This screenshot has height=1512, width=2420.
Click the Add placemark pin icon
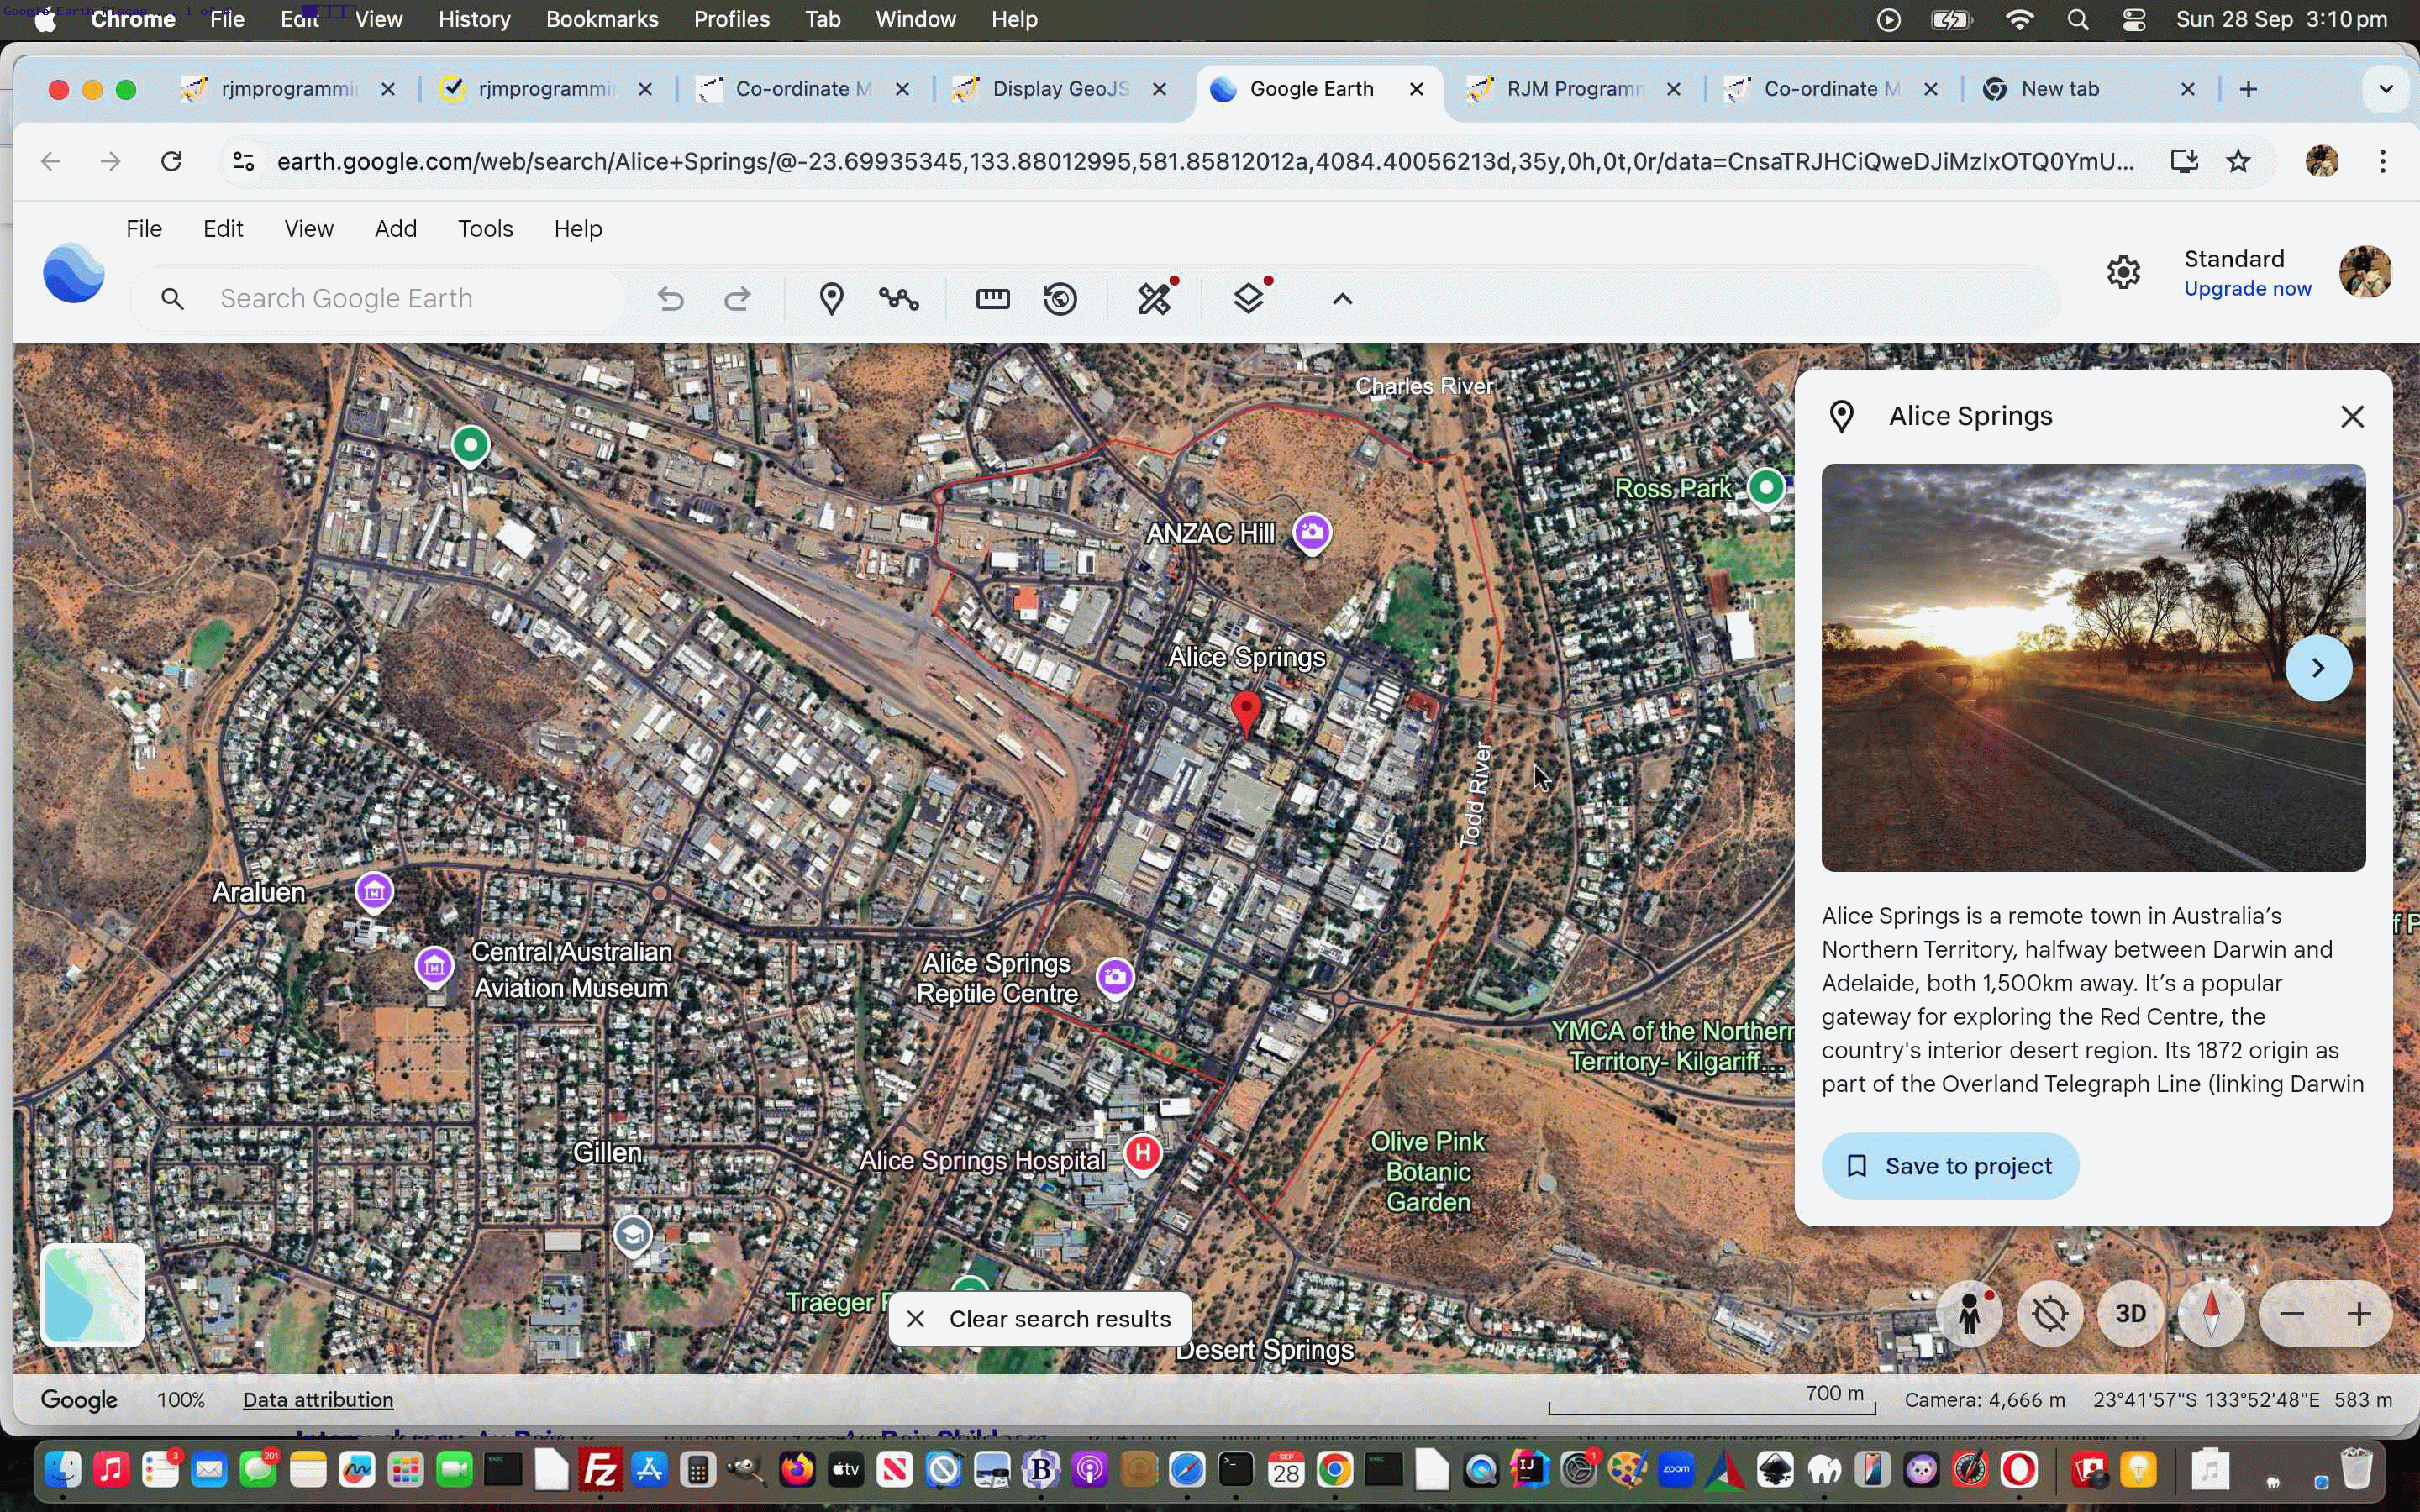click(831, 298)
